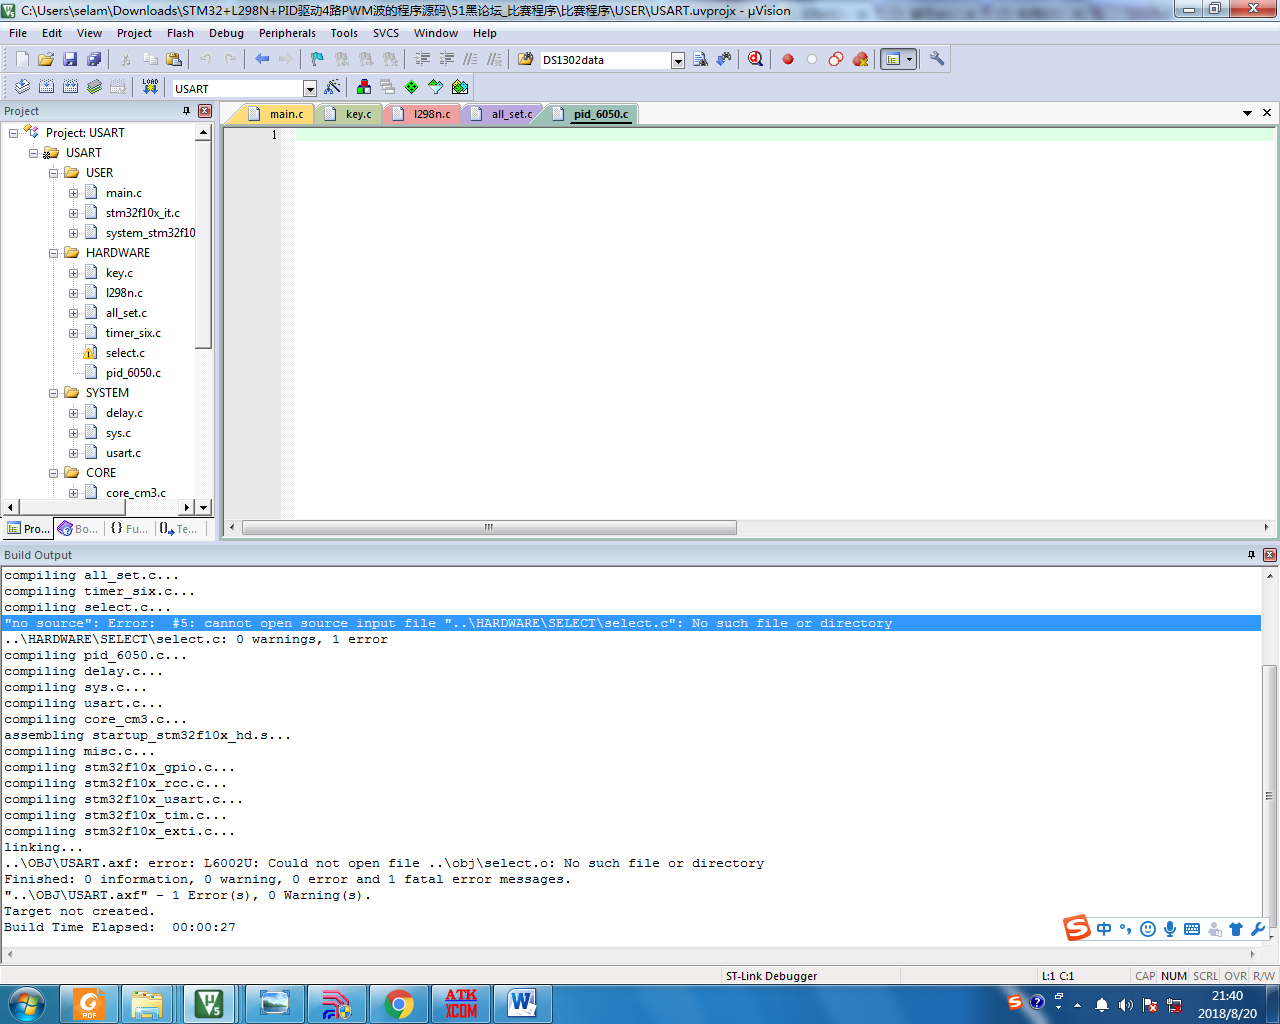Click the Pack Installer icon

pyautogui.click(x=460, y=88)
